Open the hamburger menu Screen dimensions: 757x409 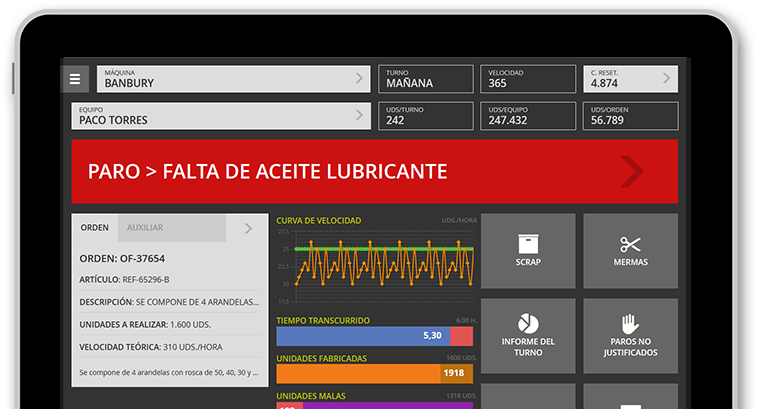75,79
